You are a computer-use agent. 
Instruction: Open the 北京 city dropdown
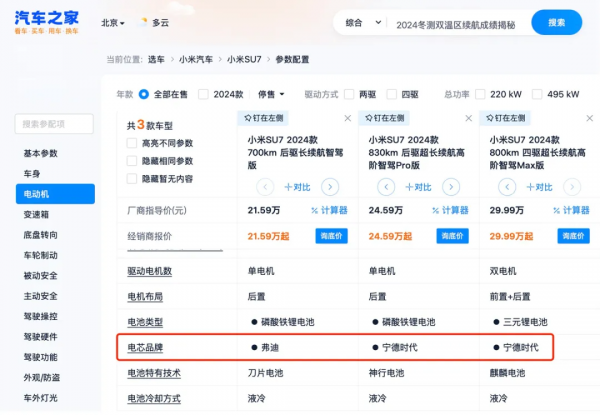pyautogui.click(x=113, y=23)
